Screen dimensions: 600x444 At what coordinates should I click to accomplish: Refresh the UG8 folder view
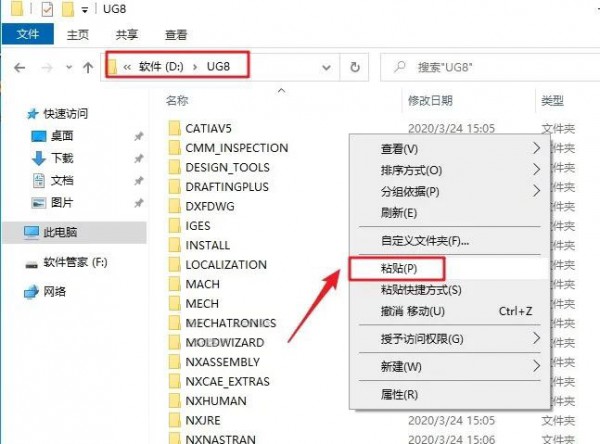click(355, 67)
